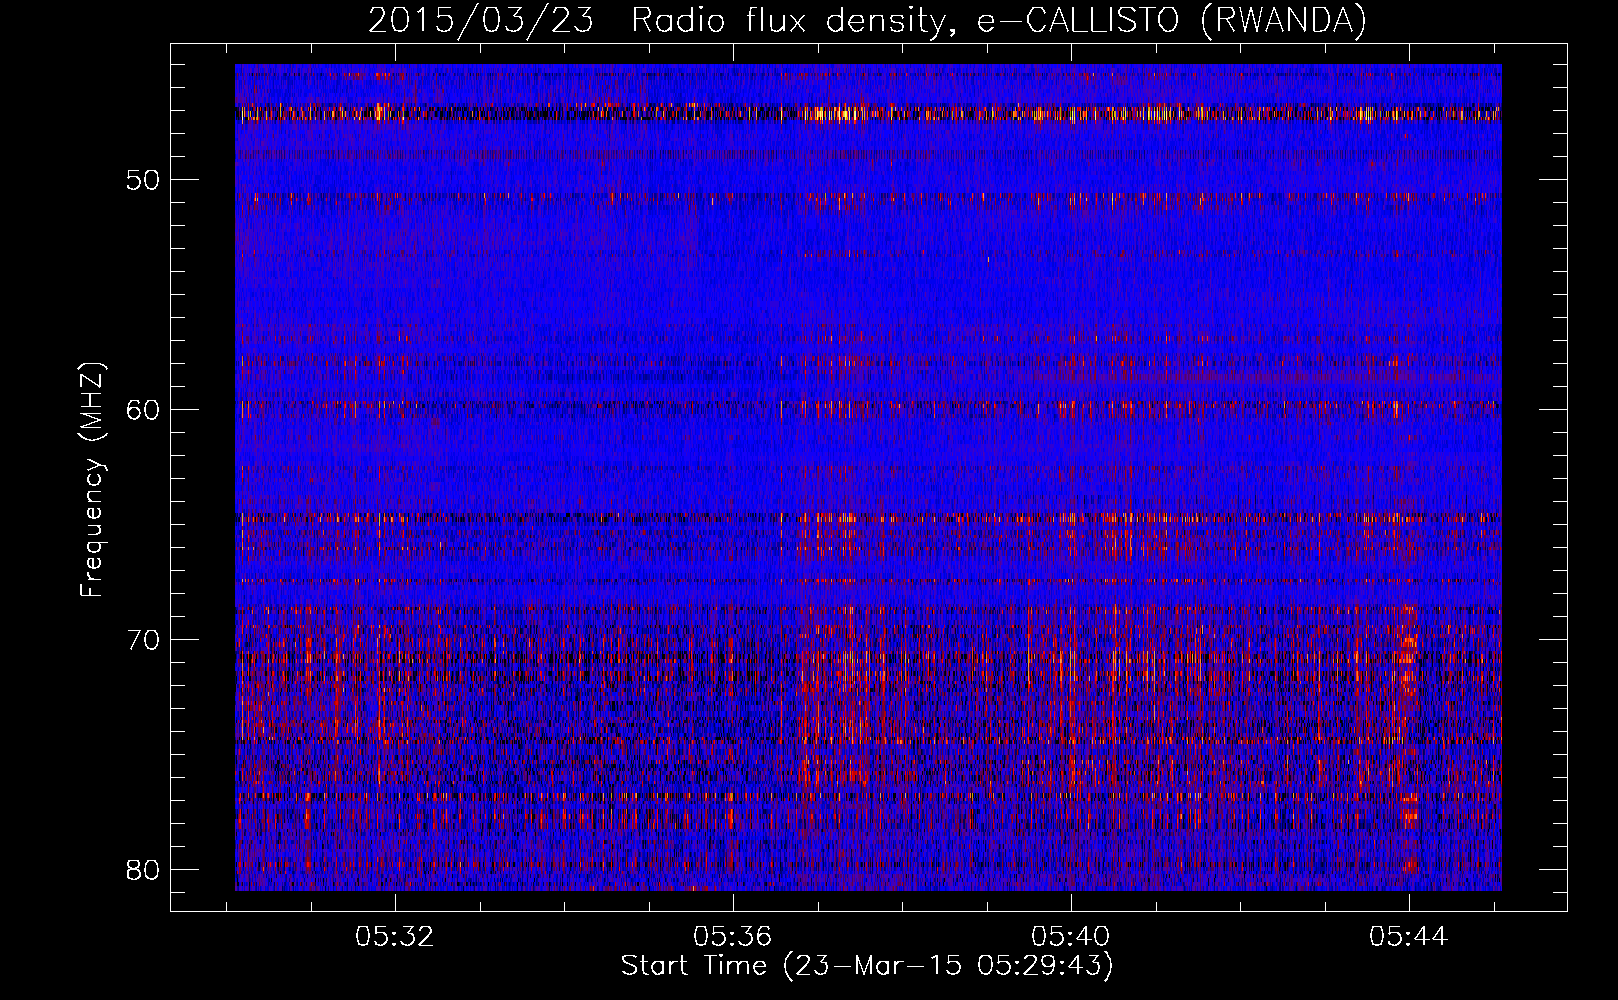Click the 05:36 time tick label
Image resolution: width=1618 pixels, height=1000 pixels.
click(x=733, y=937)
